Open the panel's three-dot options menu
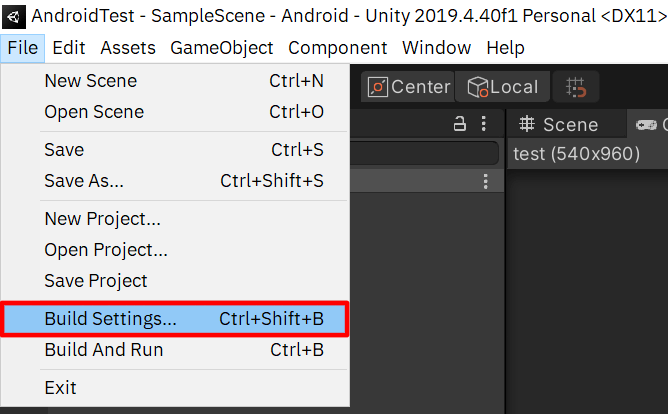Screen dimensions: 668x414 pos(484,124)
